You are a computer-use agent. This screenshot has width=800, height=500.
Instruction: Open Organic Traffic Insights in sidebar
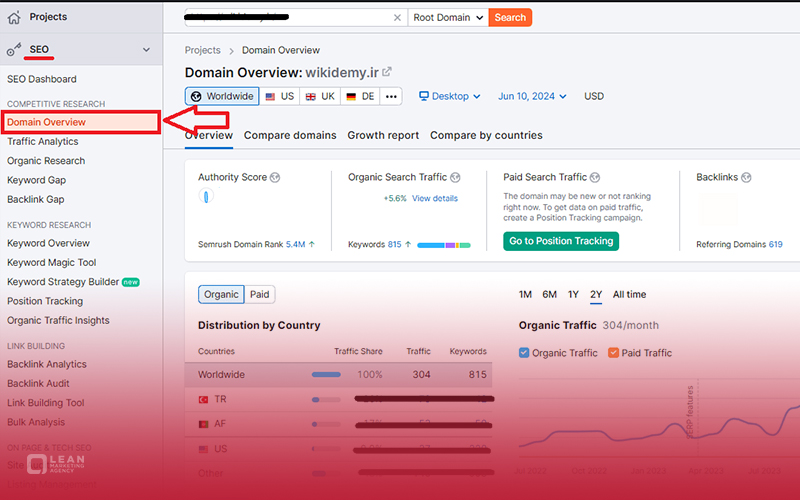(58, 321)
